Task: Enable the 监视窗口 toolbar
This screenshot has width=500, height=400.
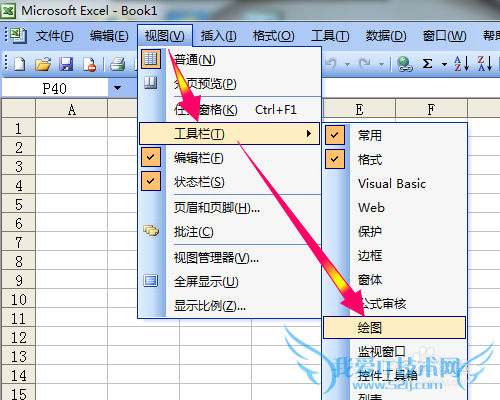Action: click(x=395, y=352)
